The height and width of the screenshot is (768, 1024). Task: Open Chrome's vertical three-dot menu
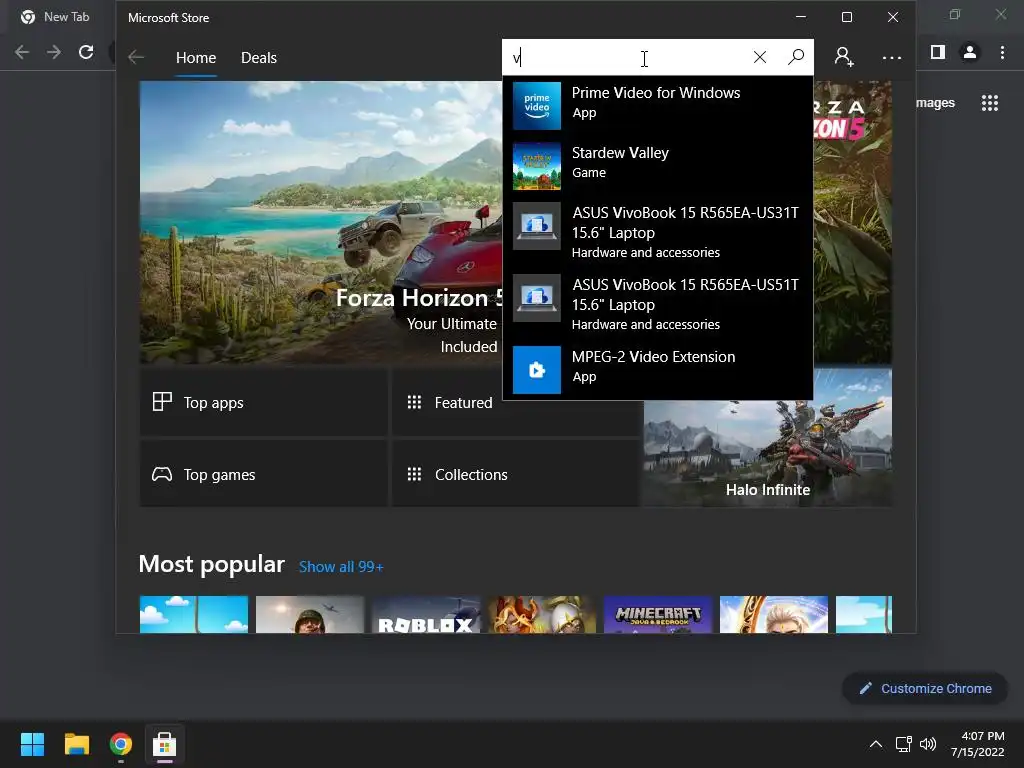pos(1002,52)
